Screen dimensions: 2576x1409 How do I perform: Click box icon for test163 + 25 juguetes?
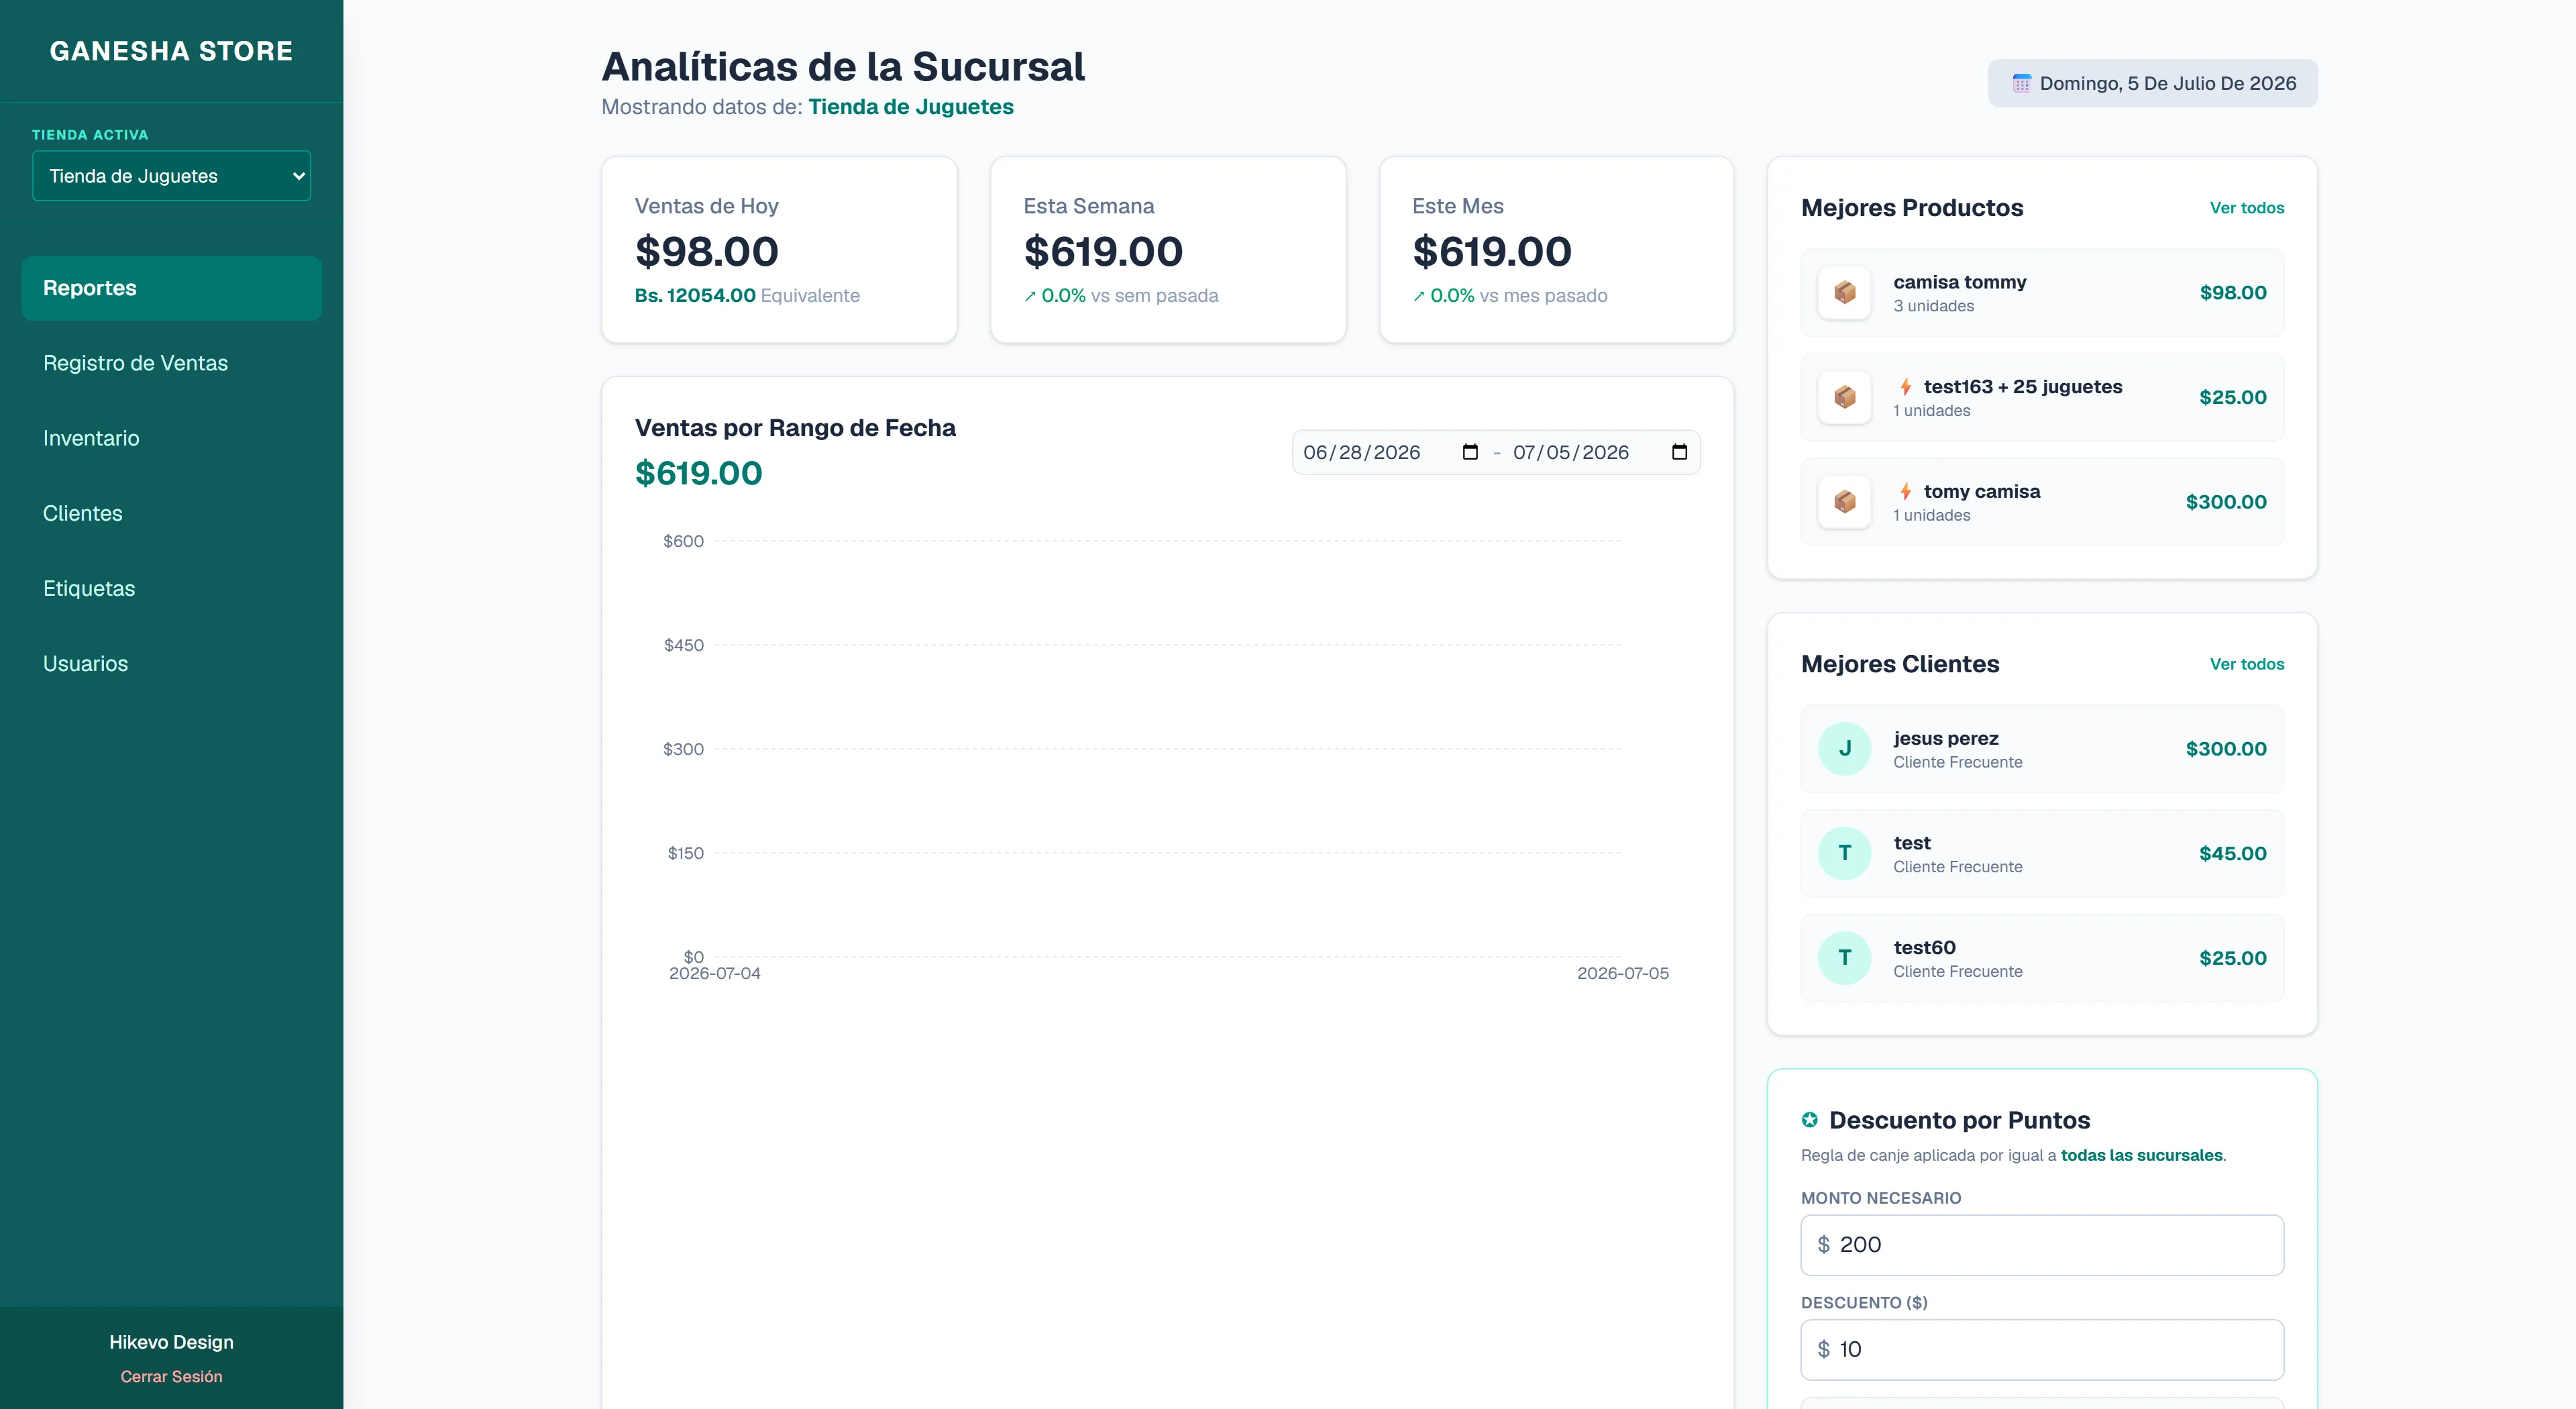click(x=1845, y=397)
